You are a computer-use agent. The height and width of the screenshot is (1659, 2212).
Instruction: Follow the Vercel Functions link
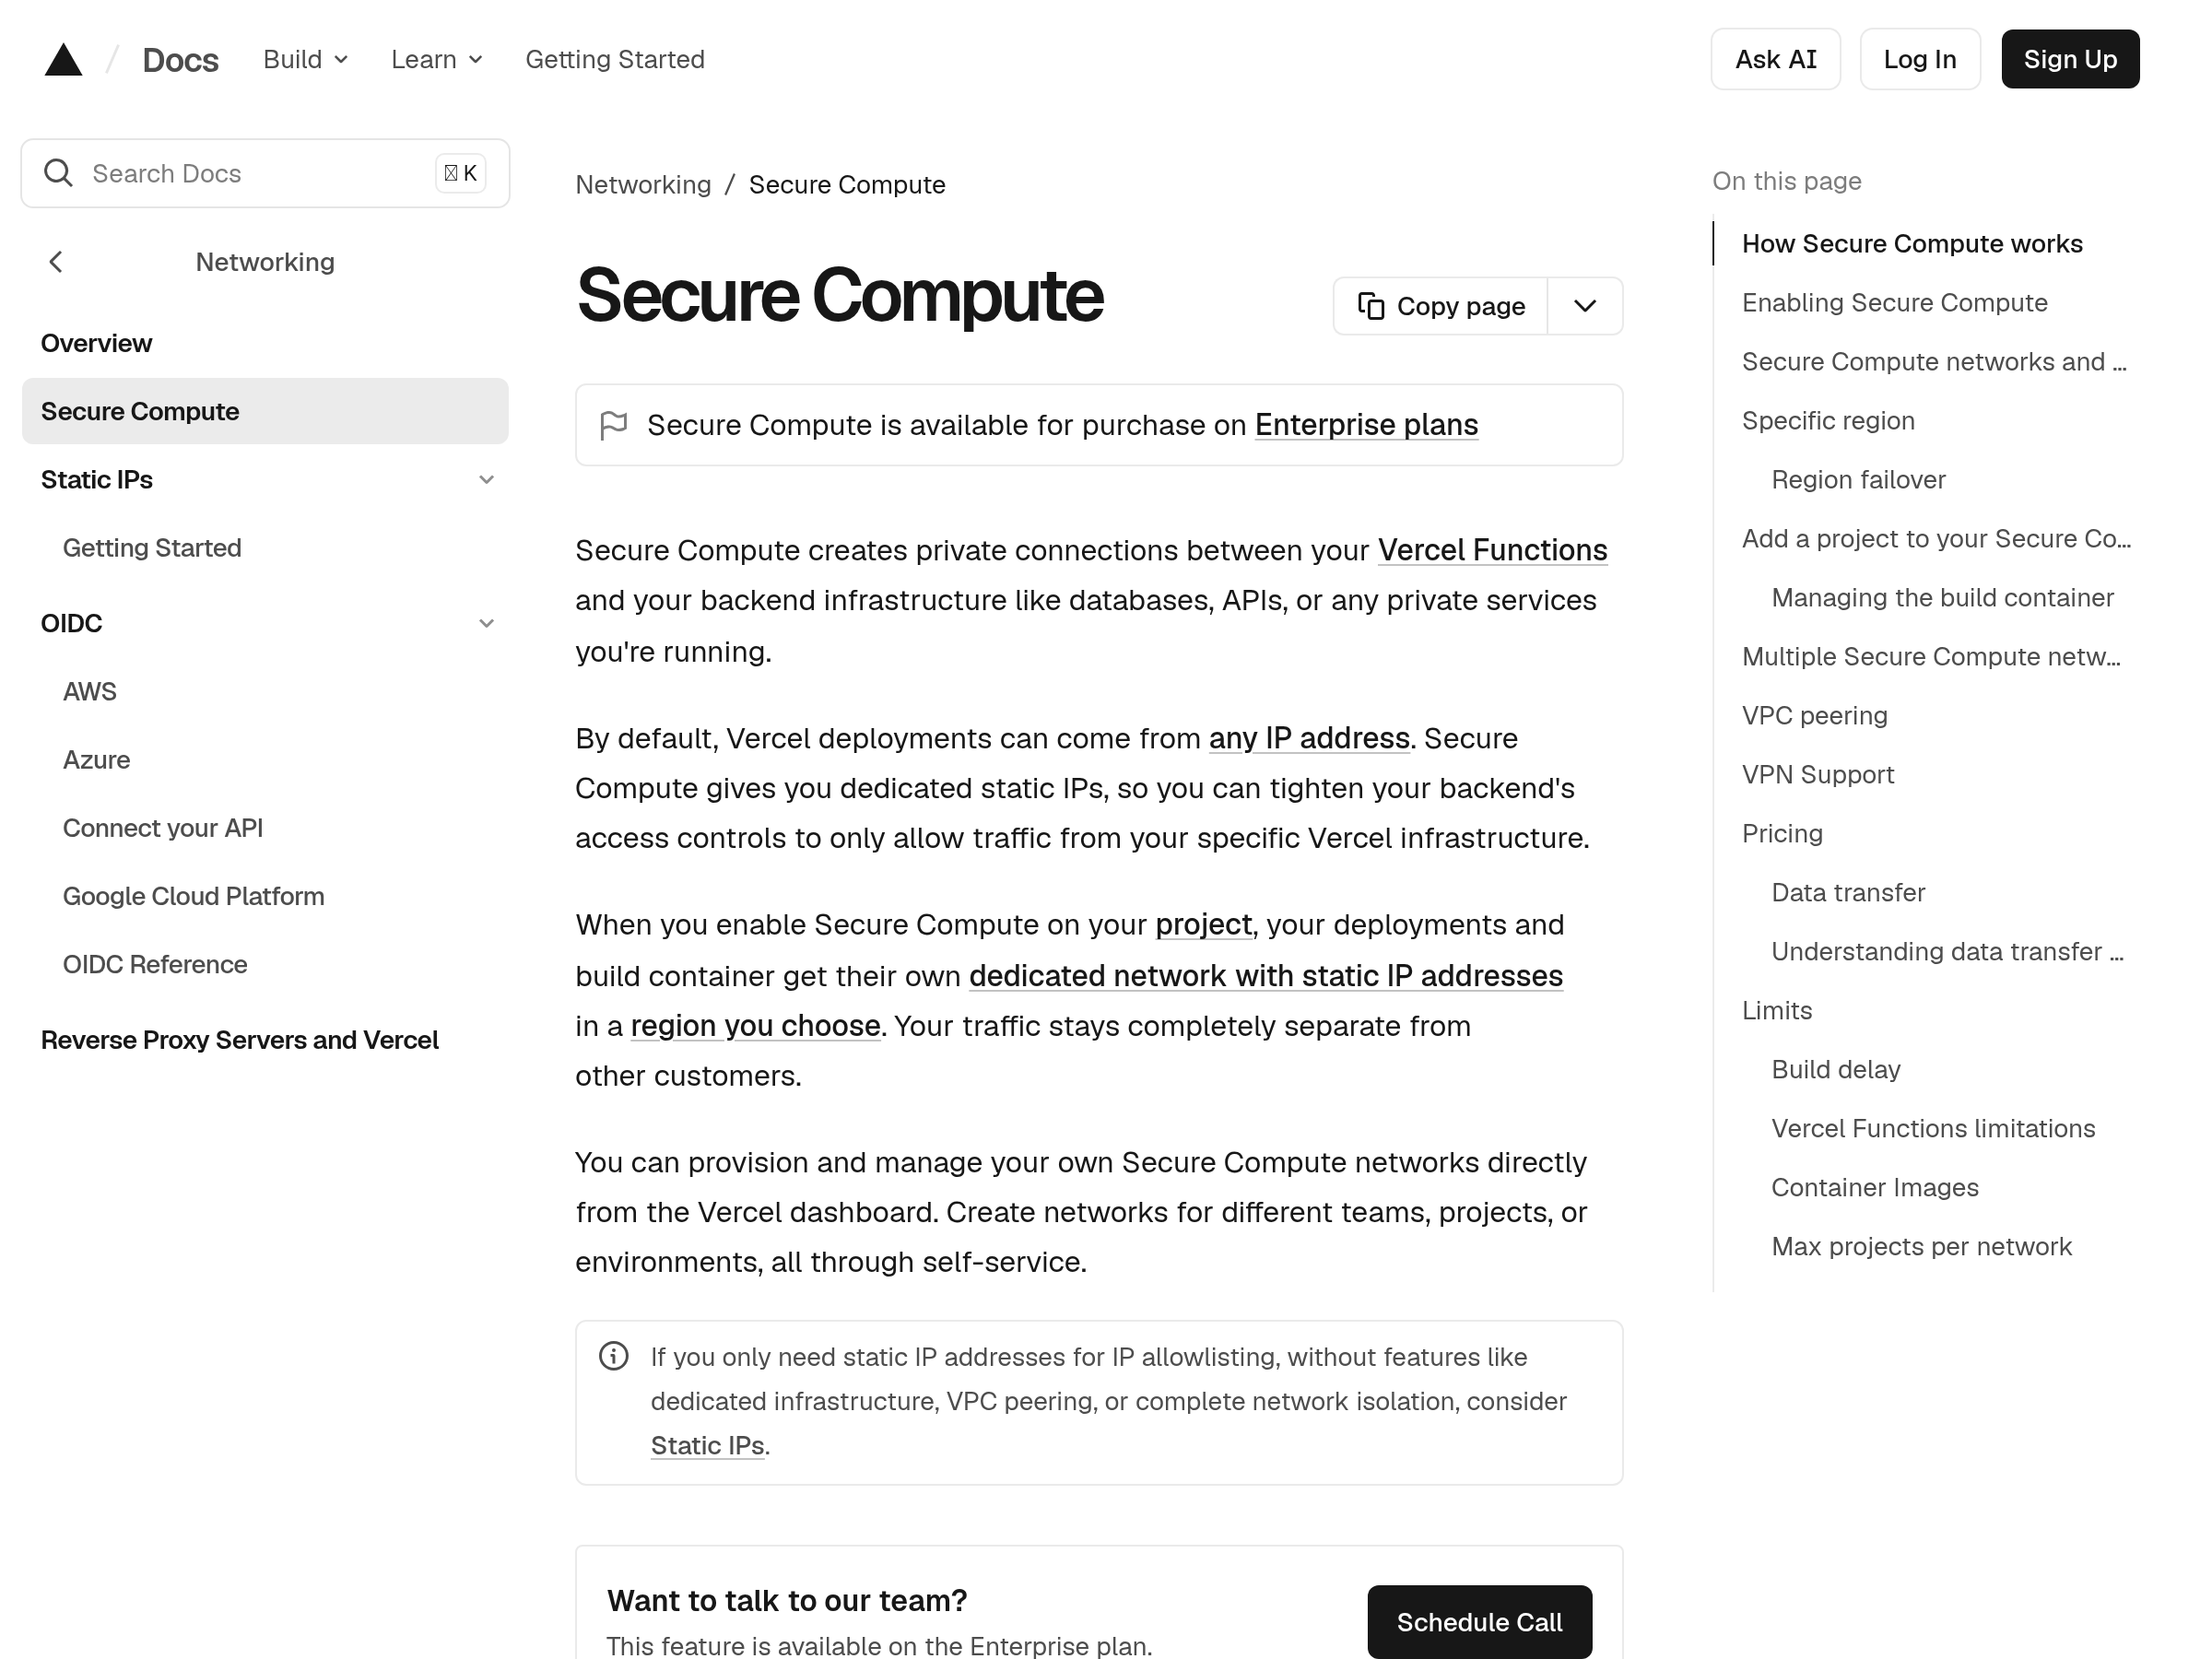pos(1492,550)
